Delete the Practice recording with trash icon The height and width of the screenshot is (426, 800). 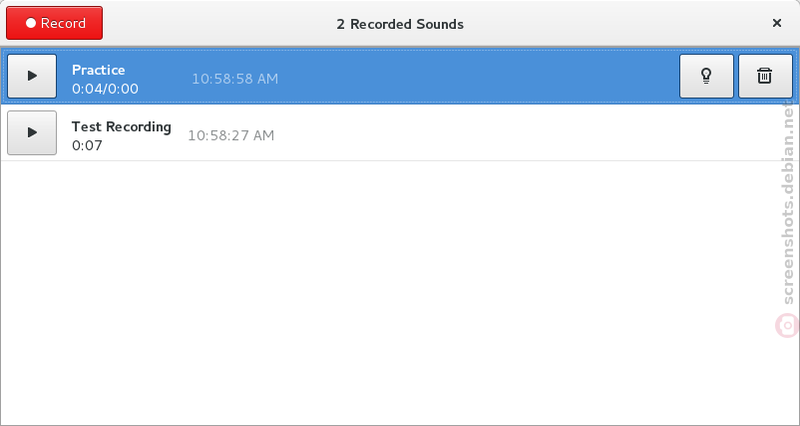[765, 76]
